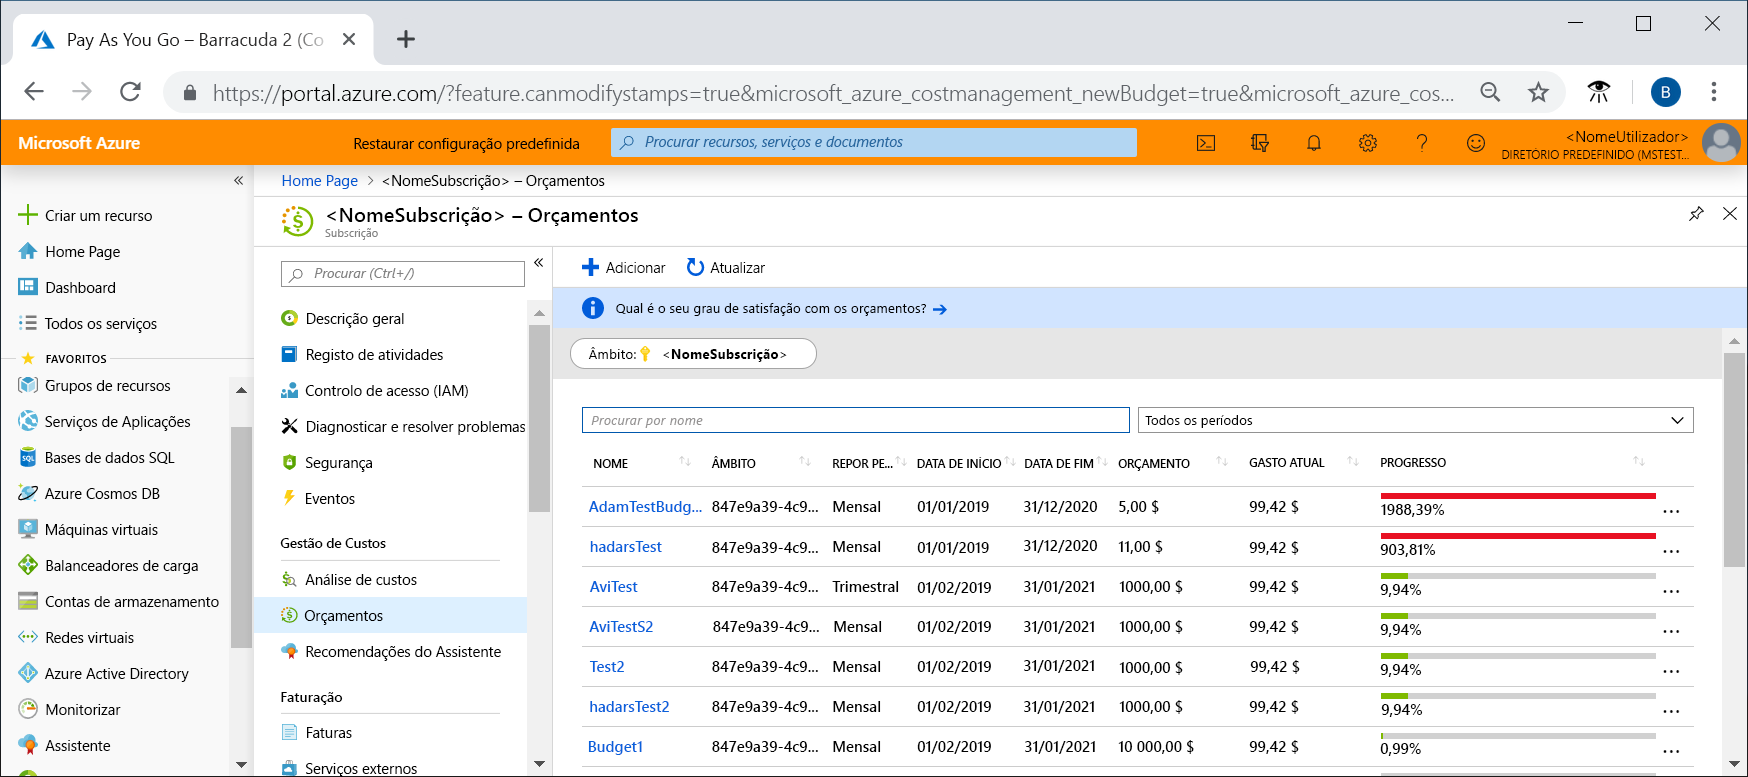Sort by the NOME column
The height and width of the screenshot is (777, 1748).
pos(610,463)
